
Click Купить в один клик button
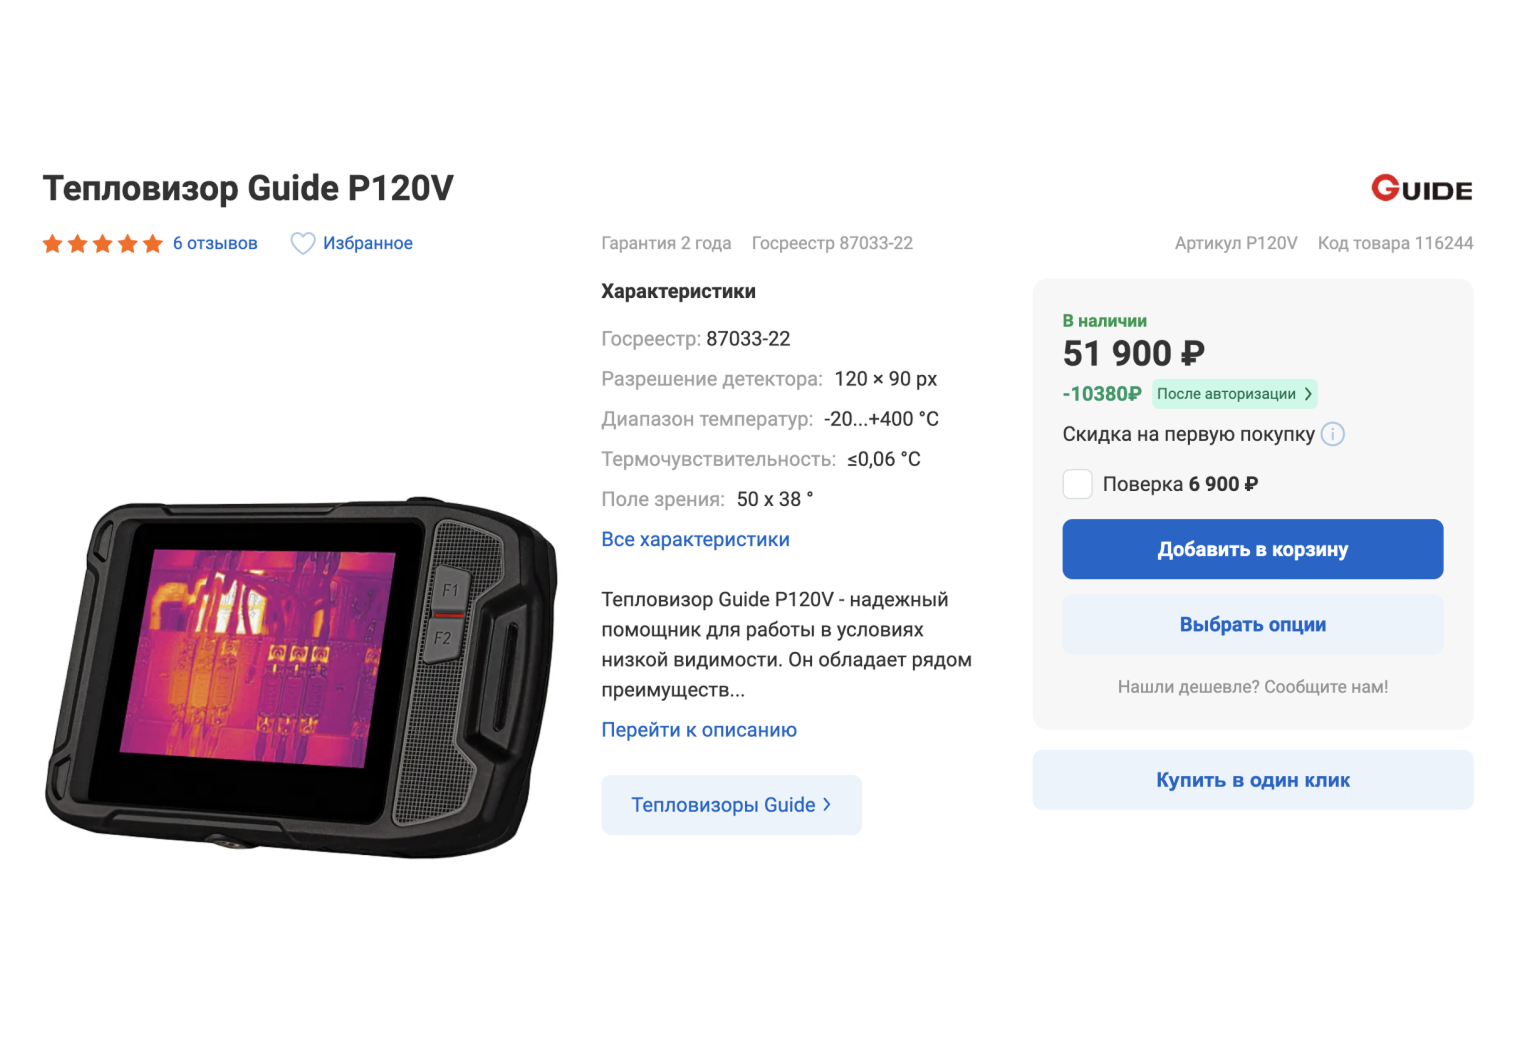[1253, 780]
